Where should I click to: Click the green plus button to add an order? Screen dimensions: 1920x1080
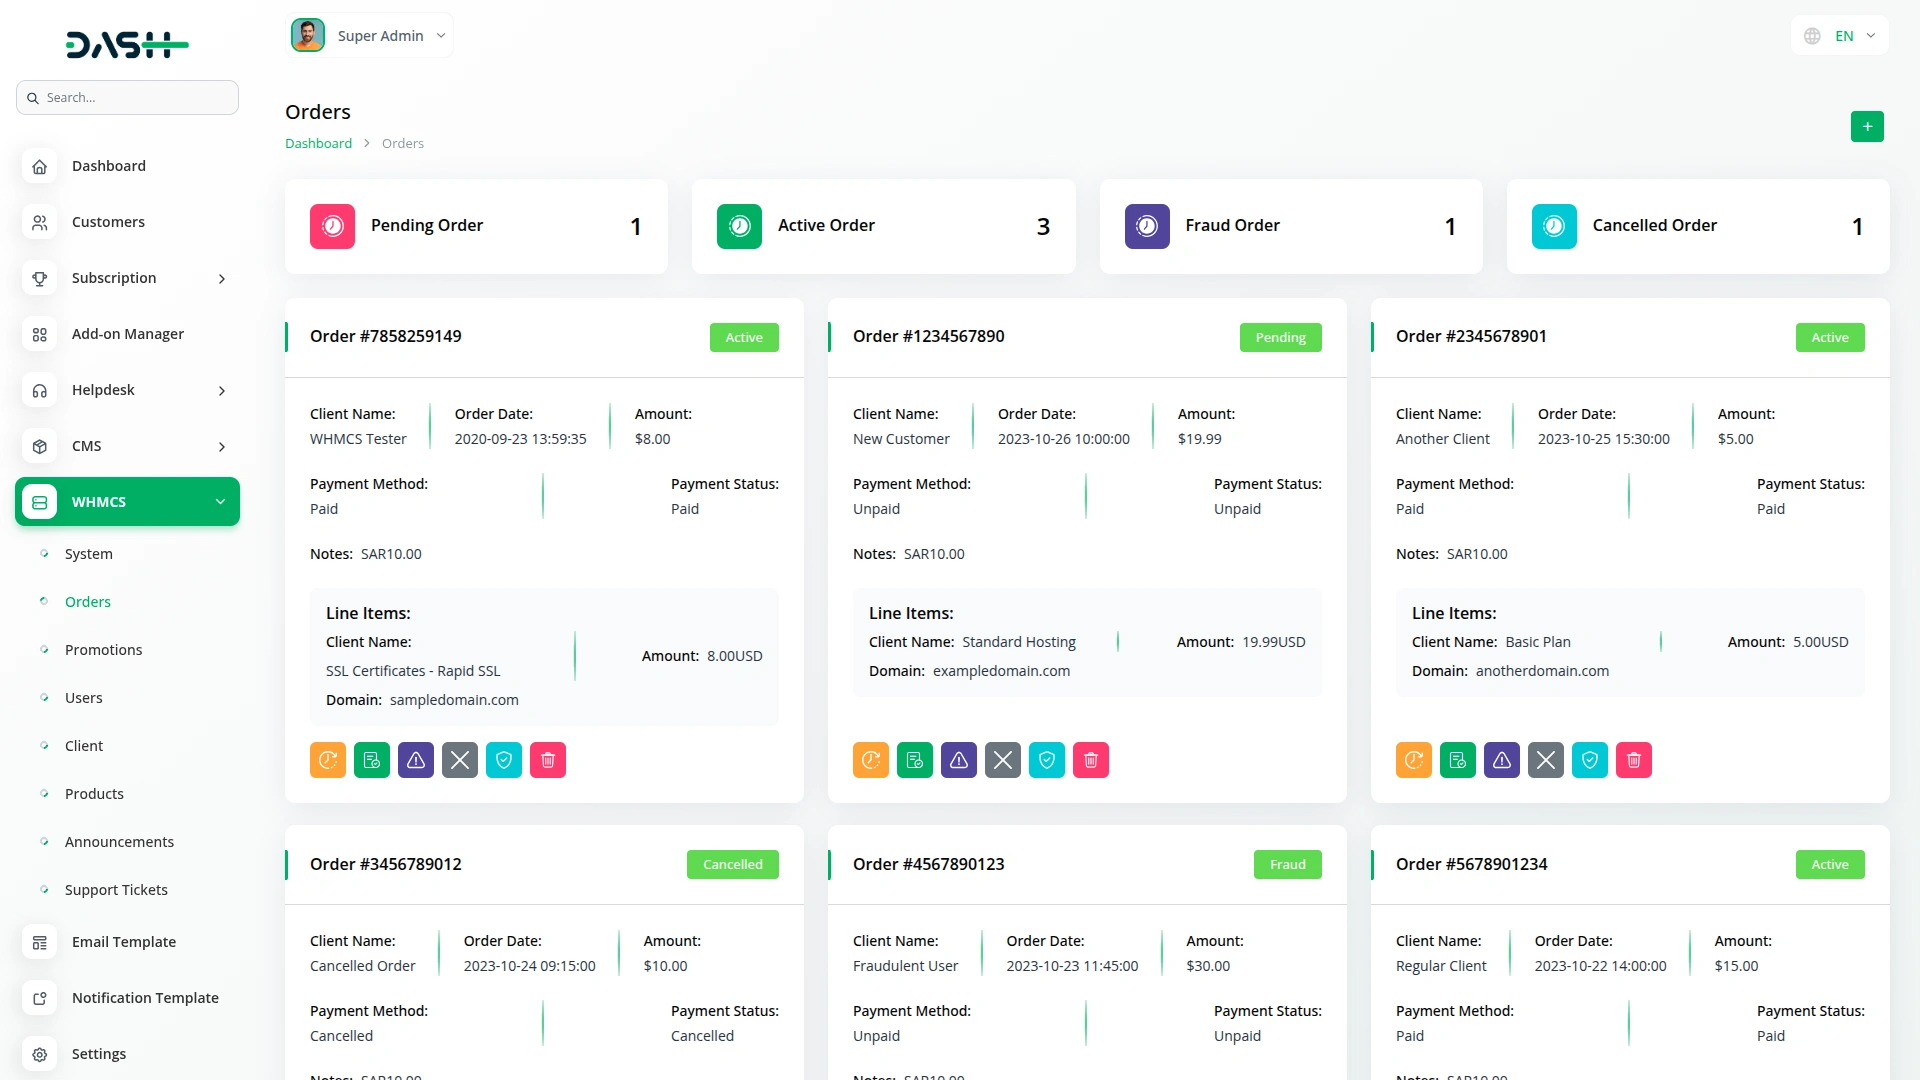click(1867, 127)
